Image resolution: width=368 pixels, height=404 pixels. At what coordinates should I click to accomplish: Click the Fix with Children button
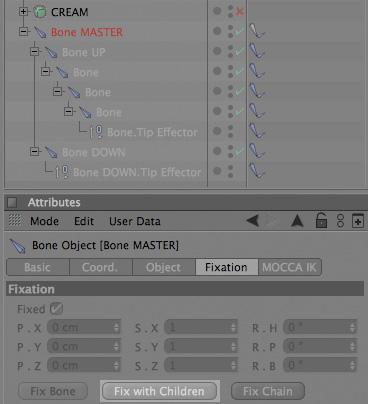(x=159, y=391)
